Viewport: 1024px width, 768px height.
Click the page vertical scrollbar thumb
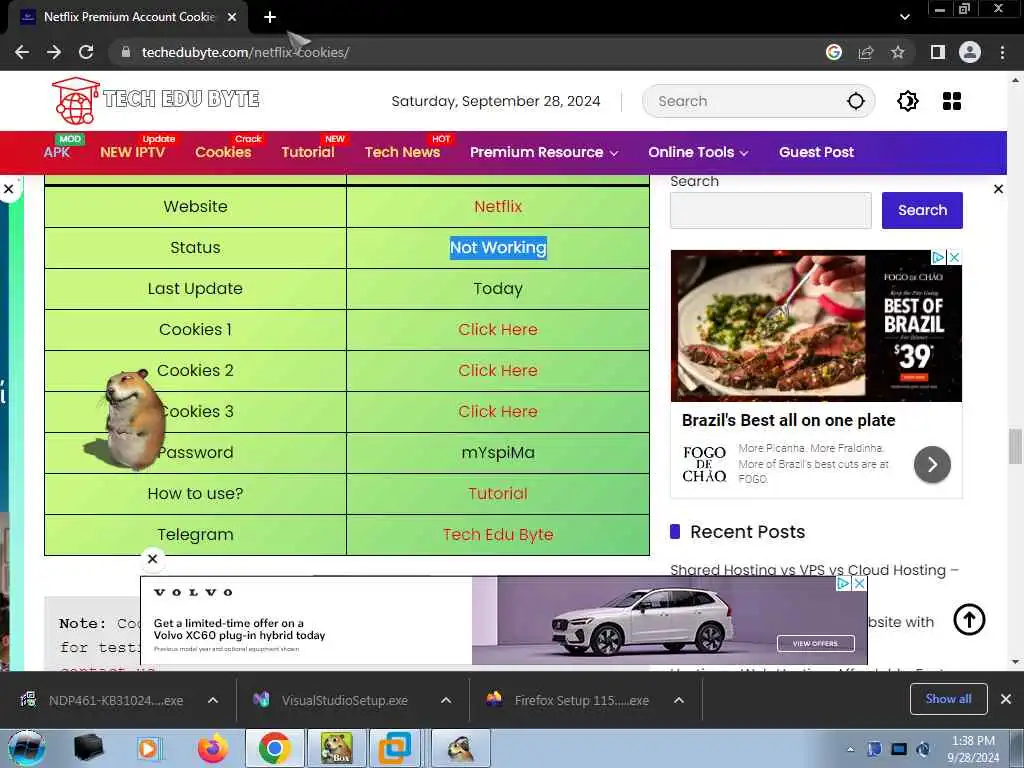coord(1015,447)
